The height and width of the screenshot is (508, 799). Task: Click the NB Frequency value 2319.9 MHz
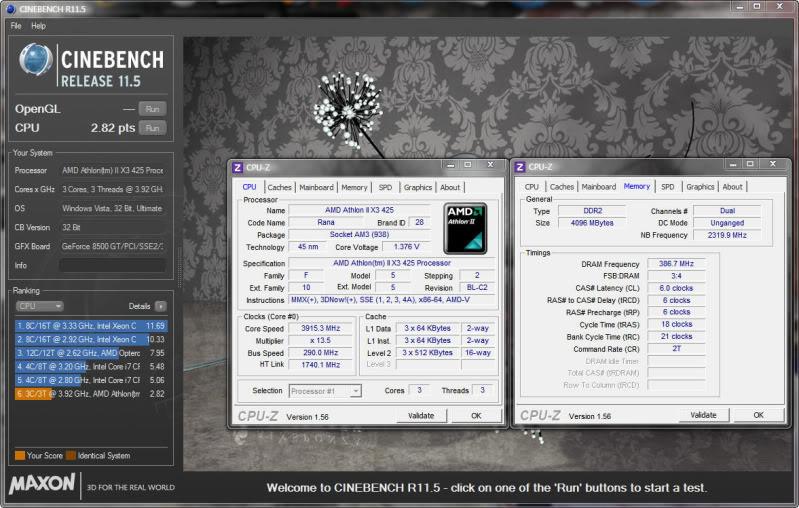pos(727,235)
